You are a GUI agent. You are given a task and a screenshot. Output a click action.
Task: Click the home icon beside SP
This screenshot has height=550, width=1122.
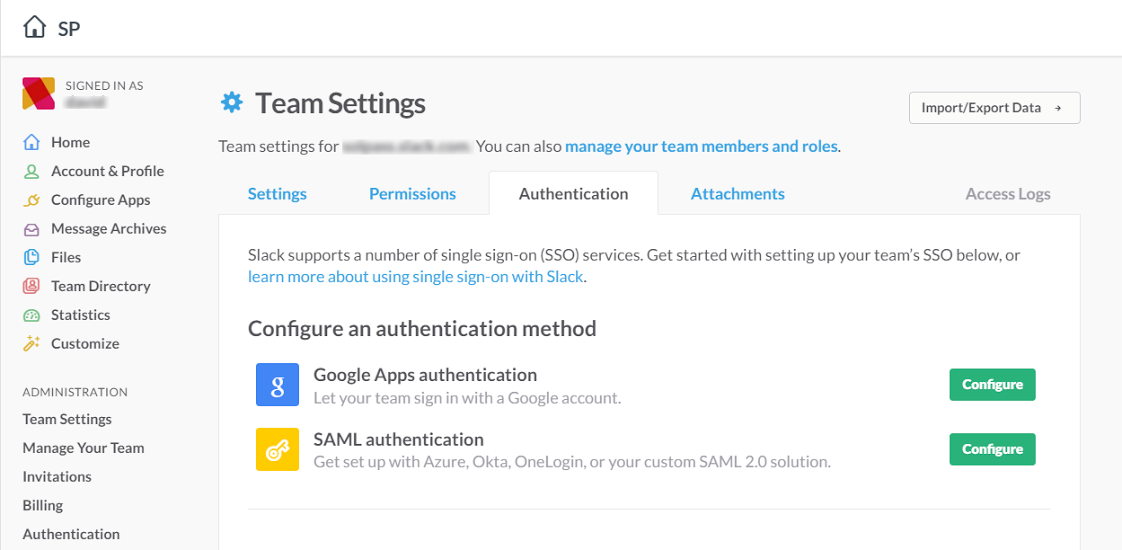pyautogui.click(x=35, y=28)
